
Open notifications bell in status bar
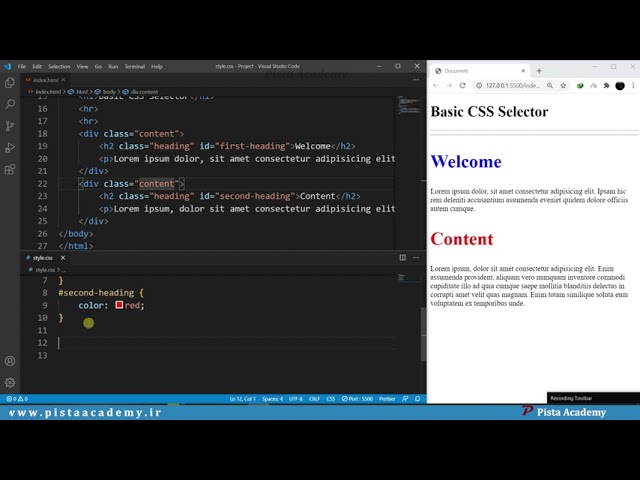[x=418, y=399]
